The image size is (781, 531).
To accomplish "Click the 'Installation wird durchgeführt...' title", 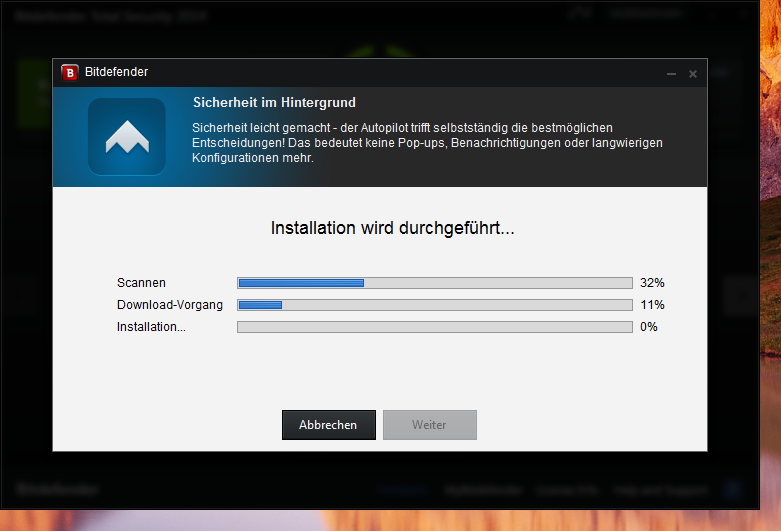I will coord(392,228).
